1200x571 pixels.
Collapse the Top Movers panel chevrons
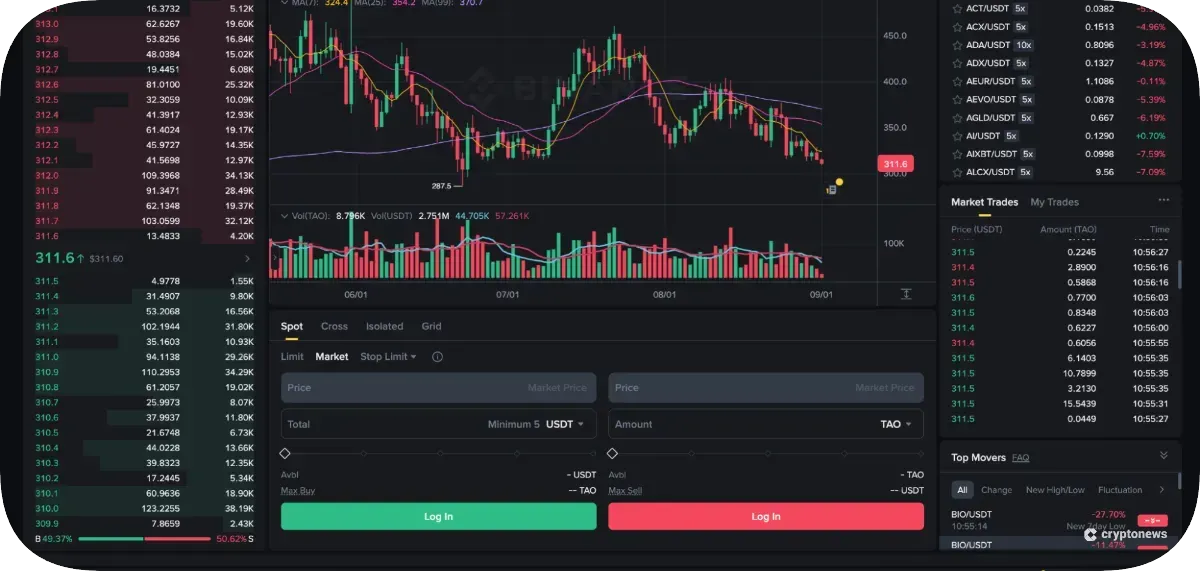[x=1163, y=456]
